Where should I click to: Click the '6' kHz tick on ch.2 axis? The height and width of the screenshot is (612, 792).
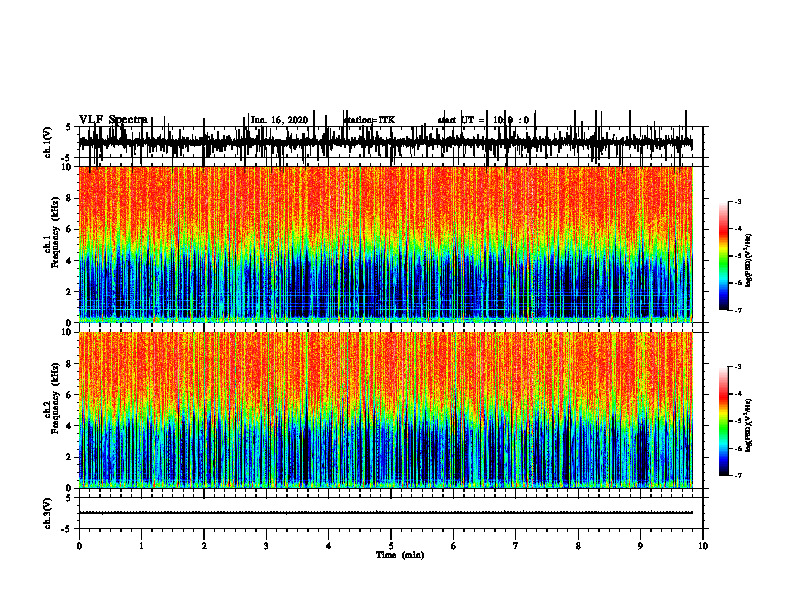tap(70, 395)
